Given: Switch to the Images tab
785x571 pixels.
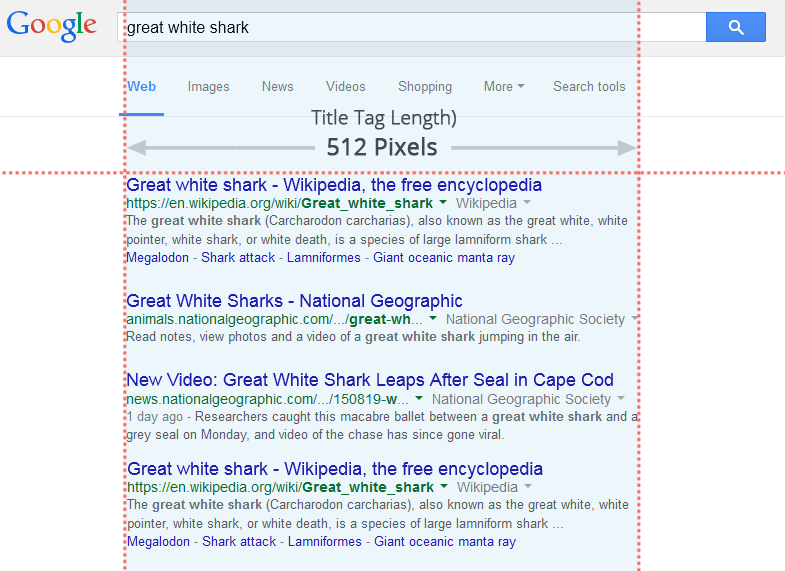Looking at the screenshot, I should coord(208,87).
